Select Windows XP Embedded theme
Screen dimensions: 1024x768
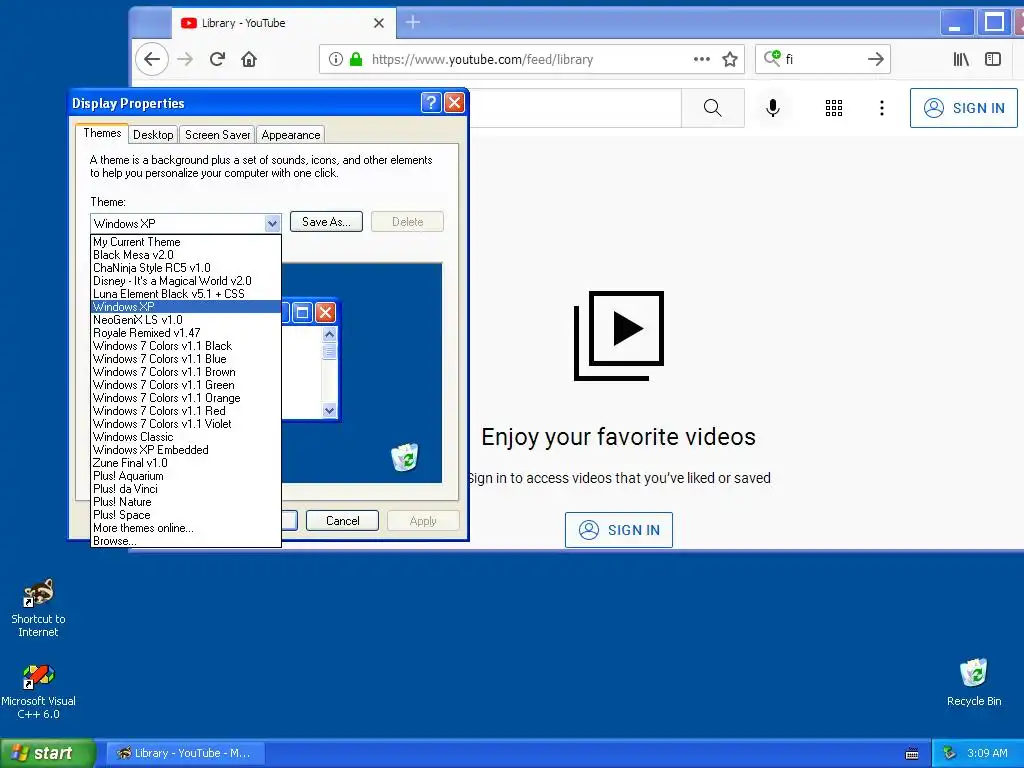(x=185, y=450)
